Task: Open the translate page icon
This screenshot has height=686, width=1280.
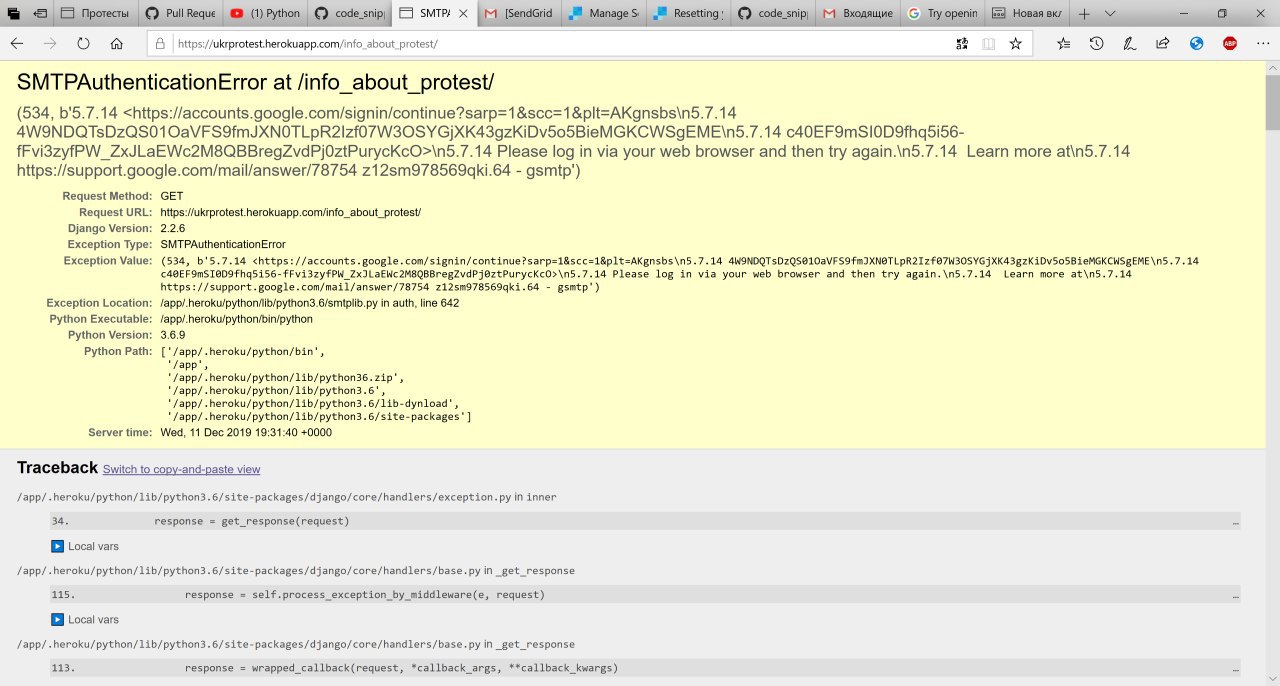Action: click(x=961, y=44)
